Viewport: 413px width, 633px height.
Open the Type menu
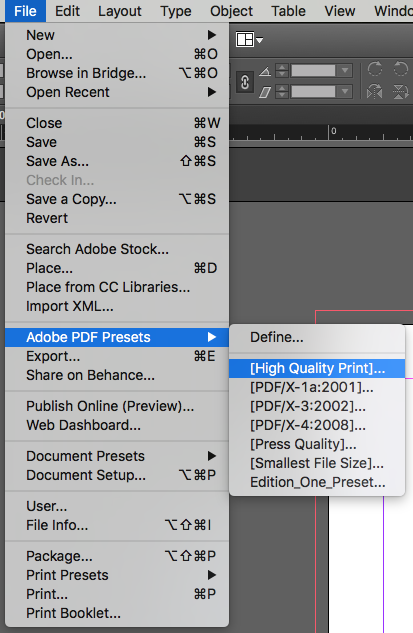click(x=176, y=11)
